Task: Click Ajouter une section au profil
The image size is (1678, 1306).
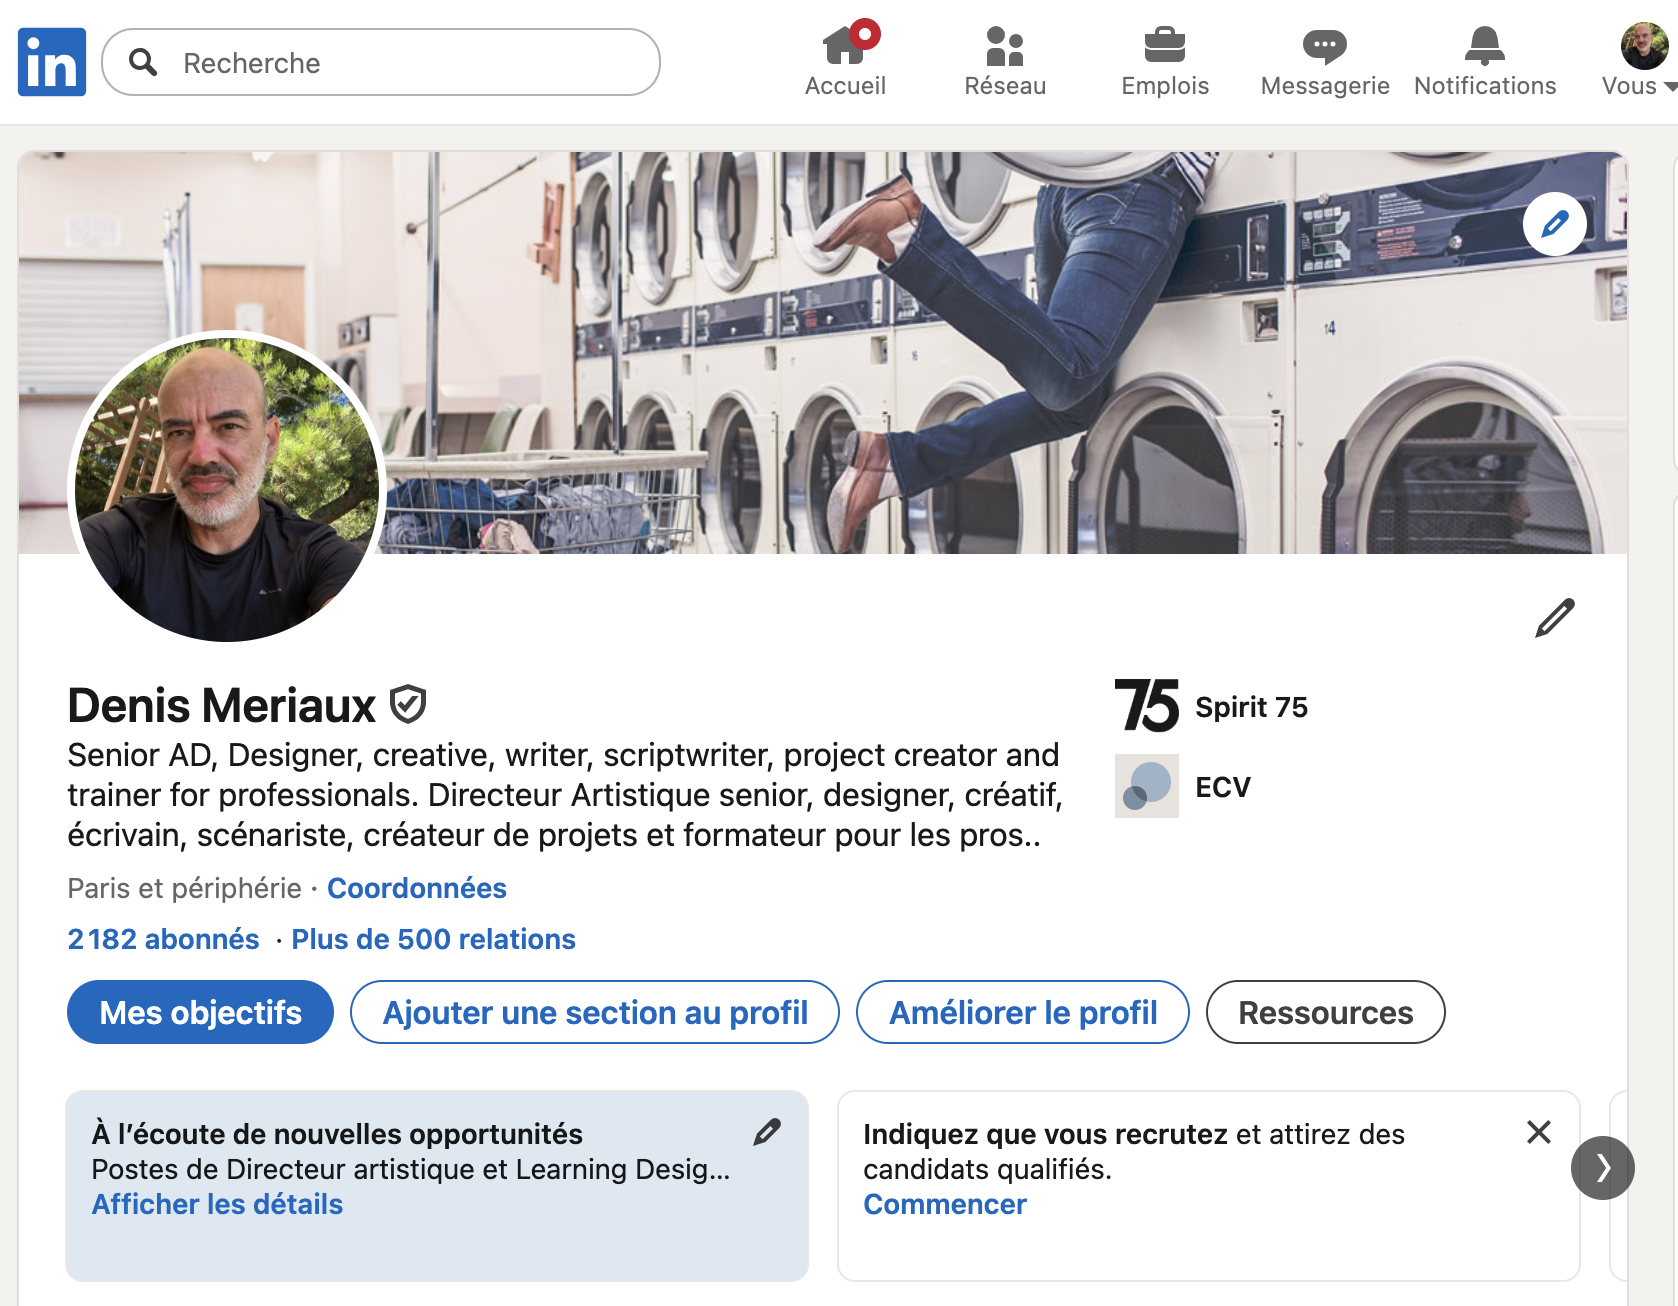Action: (x=594, y=1012)
